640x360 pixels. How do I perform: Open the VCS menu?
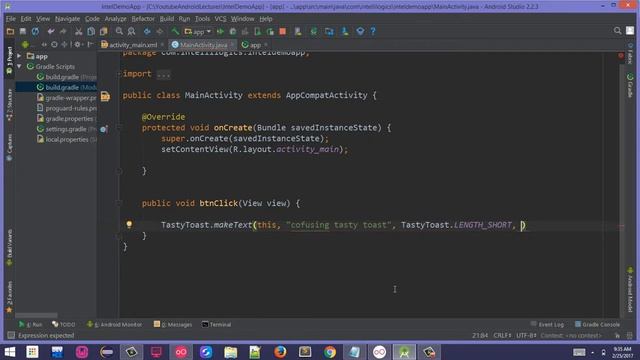tap(220, 19)
